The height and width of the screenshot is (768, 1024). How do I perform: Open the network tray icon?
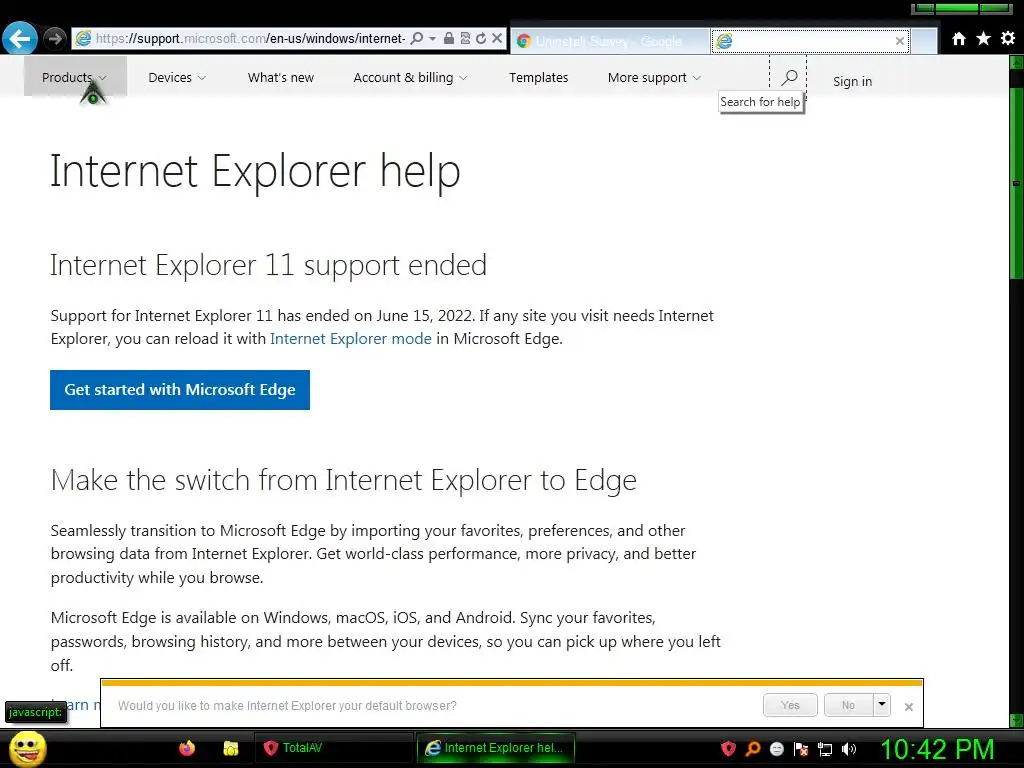click(825, 749)
